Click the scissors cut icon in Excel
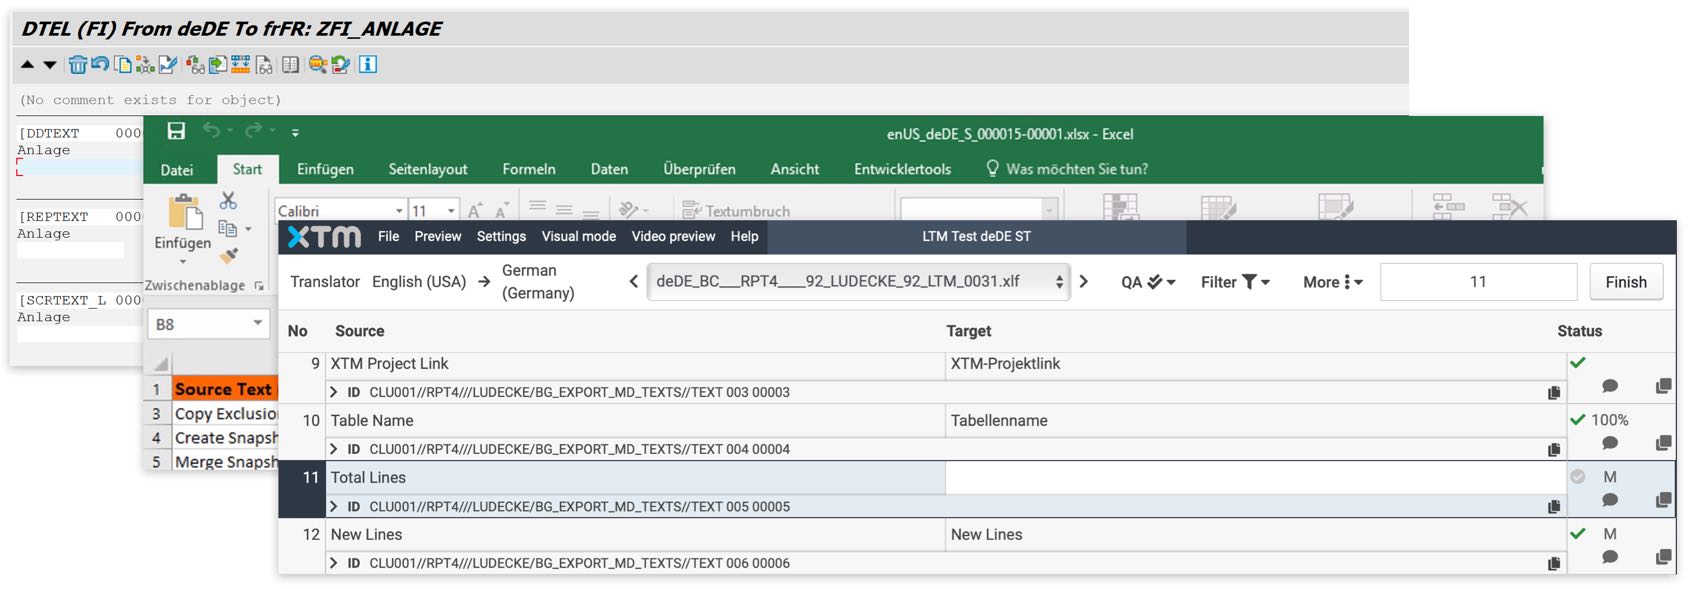Viewport: 1688px width, 589px height. pos(228,201)
